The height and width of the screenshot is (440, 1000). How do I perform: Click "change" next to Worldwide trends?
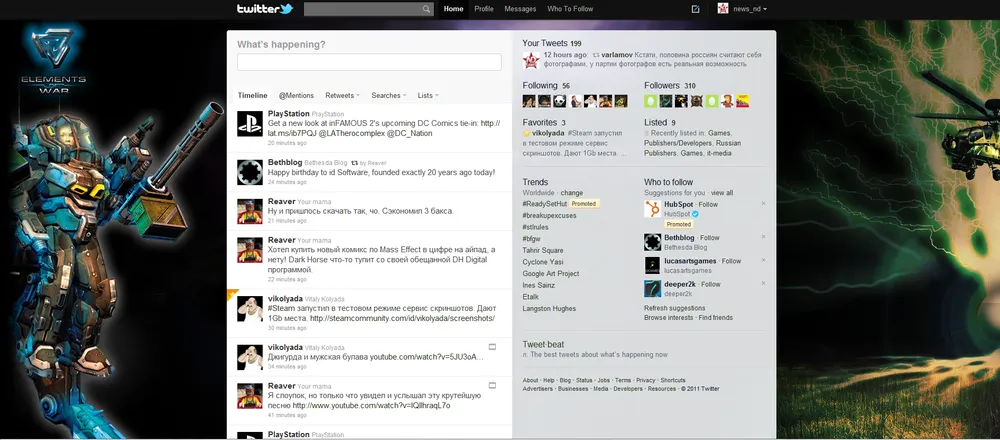point(572,192)
